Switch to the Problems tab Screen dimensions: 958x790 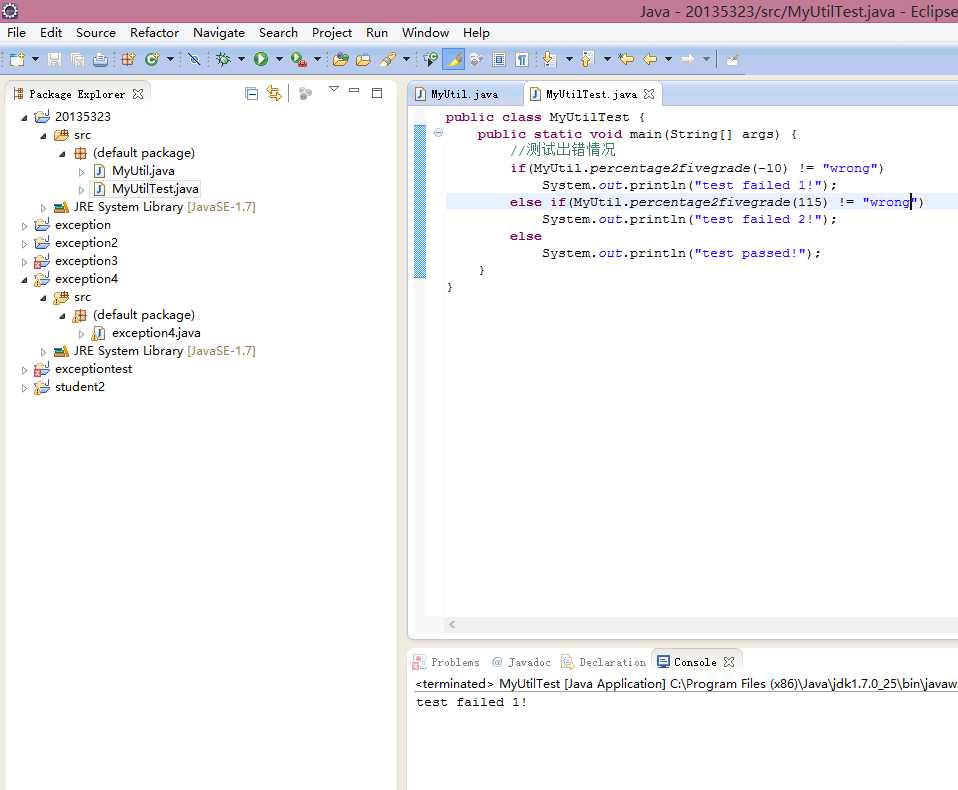pos(447,662)
